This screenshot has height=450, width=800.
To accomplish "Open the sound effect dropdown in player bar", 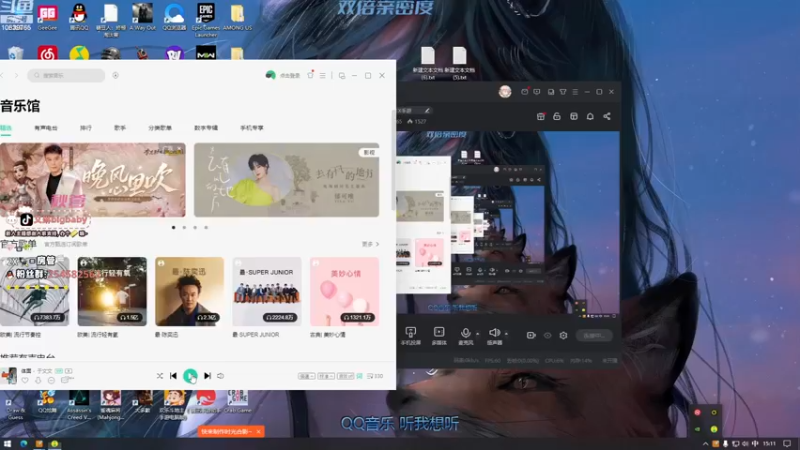I will coord(345,376).
